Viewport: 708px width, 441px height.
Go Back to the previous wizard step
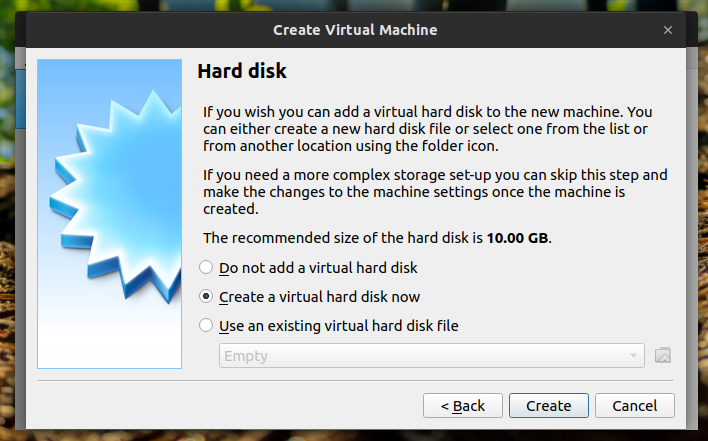click(463, 405)
